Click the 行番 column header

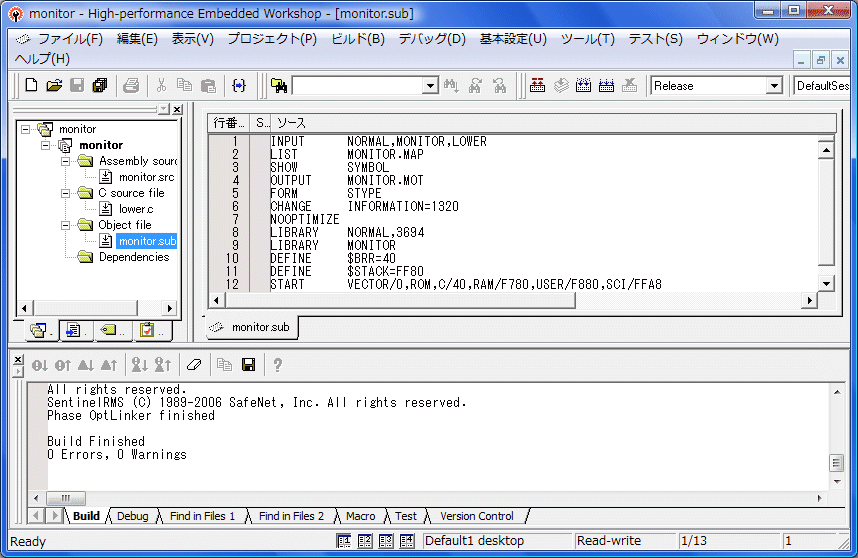tap(228, 123)
